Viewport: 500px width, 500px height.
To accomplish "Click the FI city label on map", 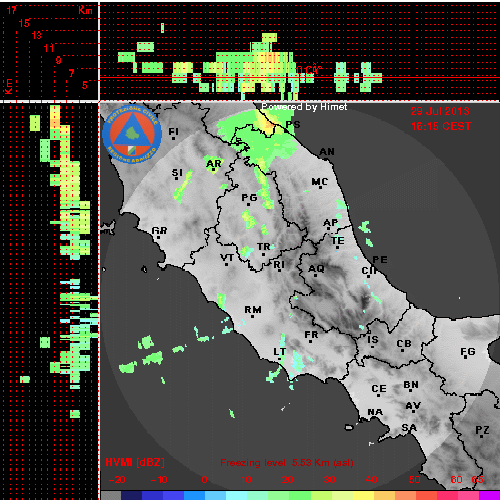I will (173, 132).
